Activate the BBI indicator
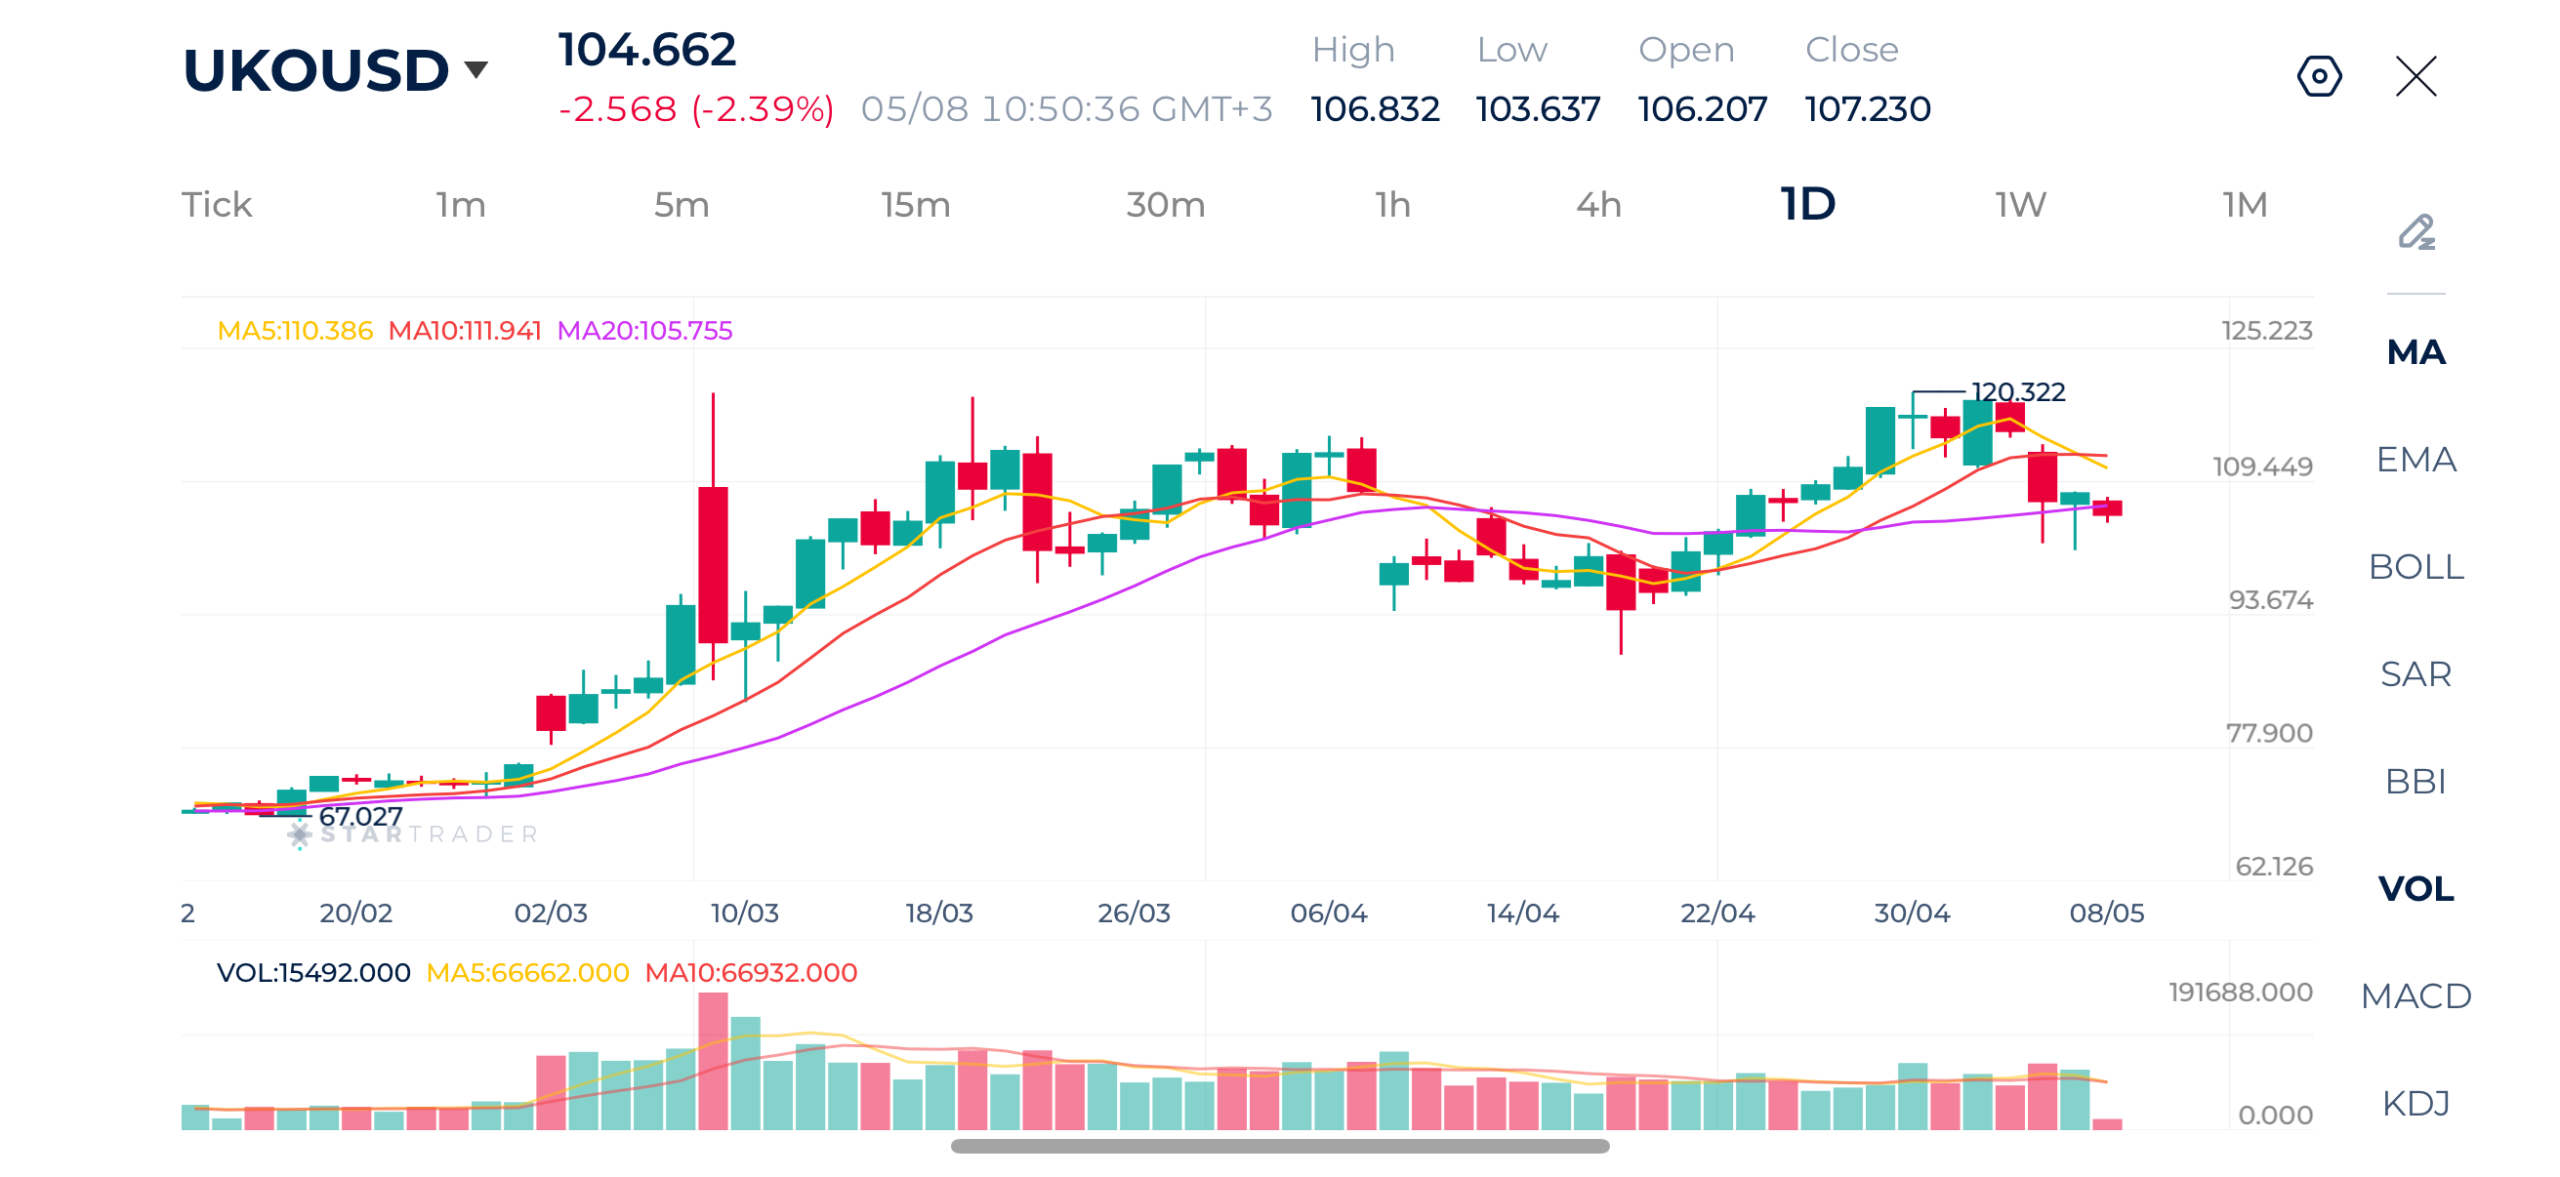The image size is (2560, 1177). [x=2414, y=780]
